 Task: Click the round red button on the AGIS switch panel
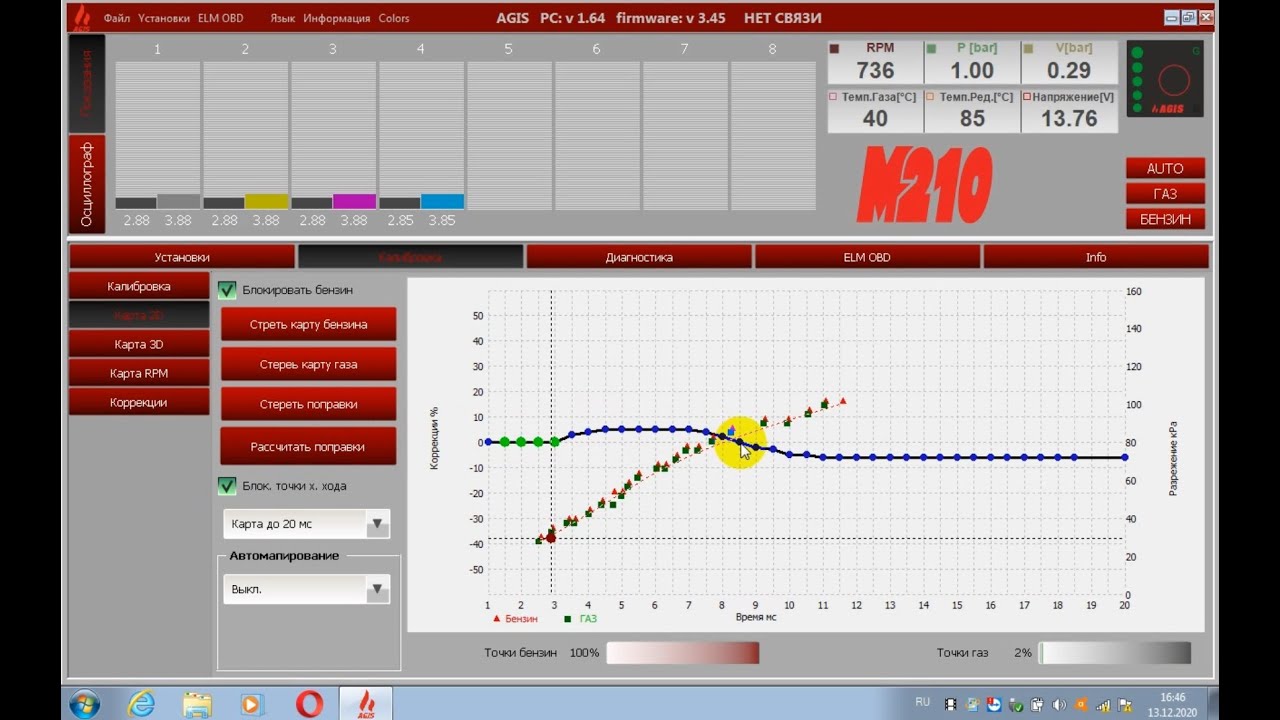pyautogui.click(x=1174, y=79)
